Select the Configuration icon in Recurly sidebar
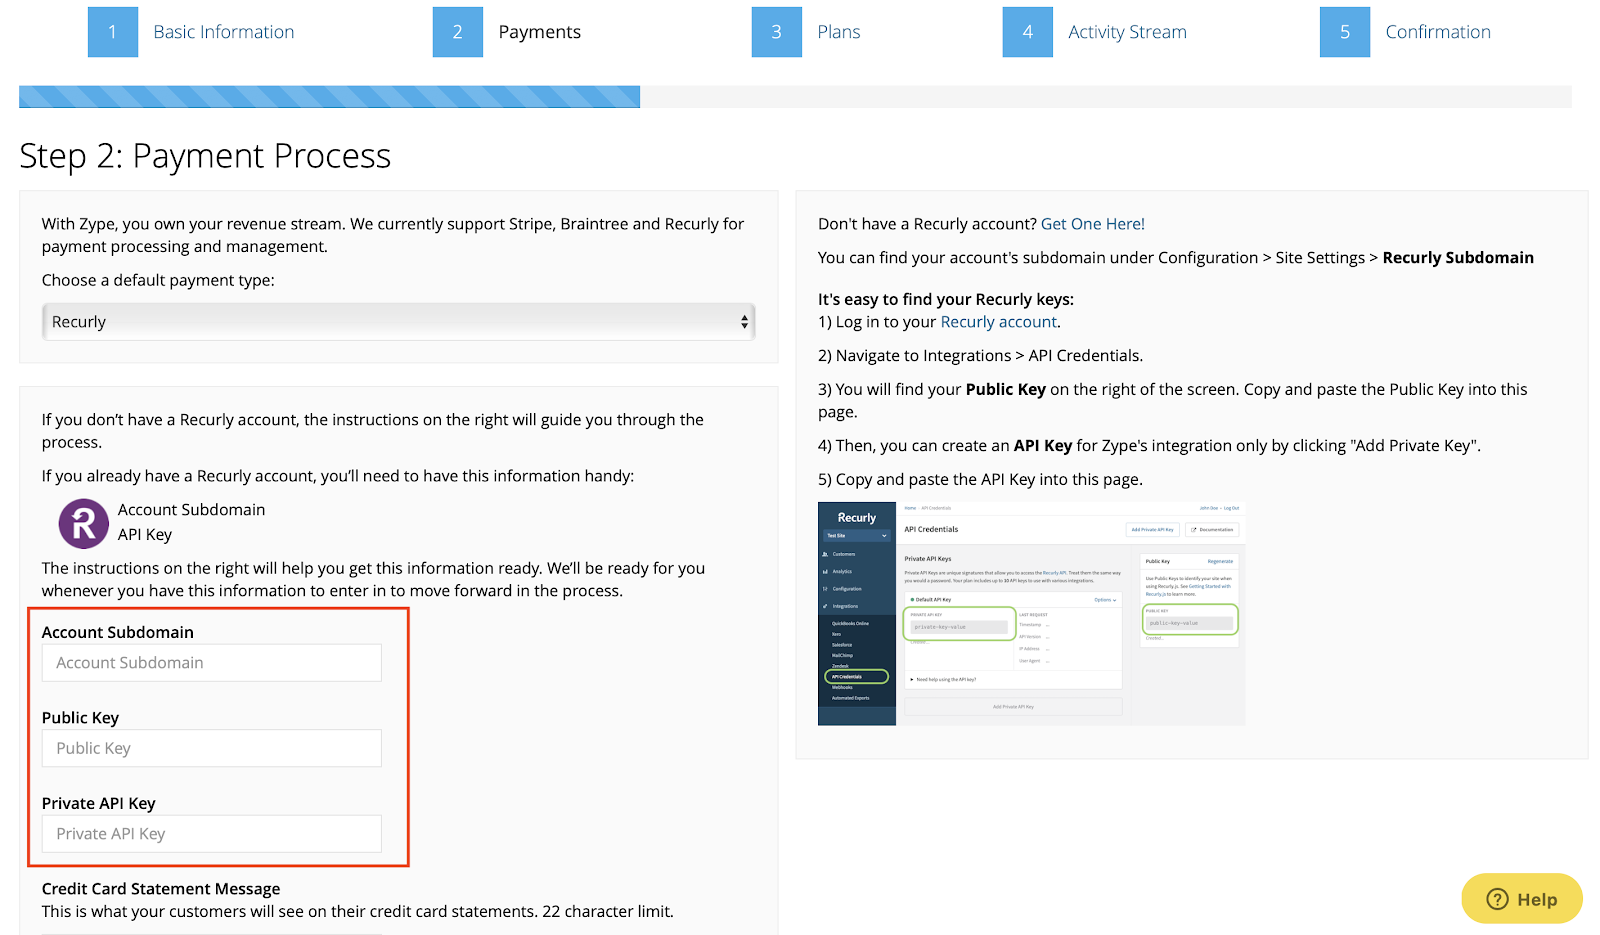Screen dimensions: 1600x935 (824, 589)
